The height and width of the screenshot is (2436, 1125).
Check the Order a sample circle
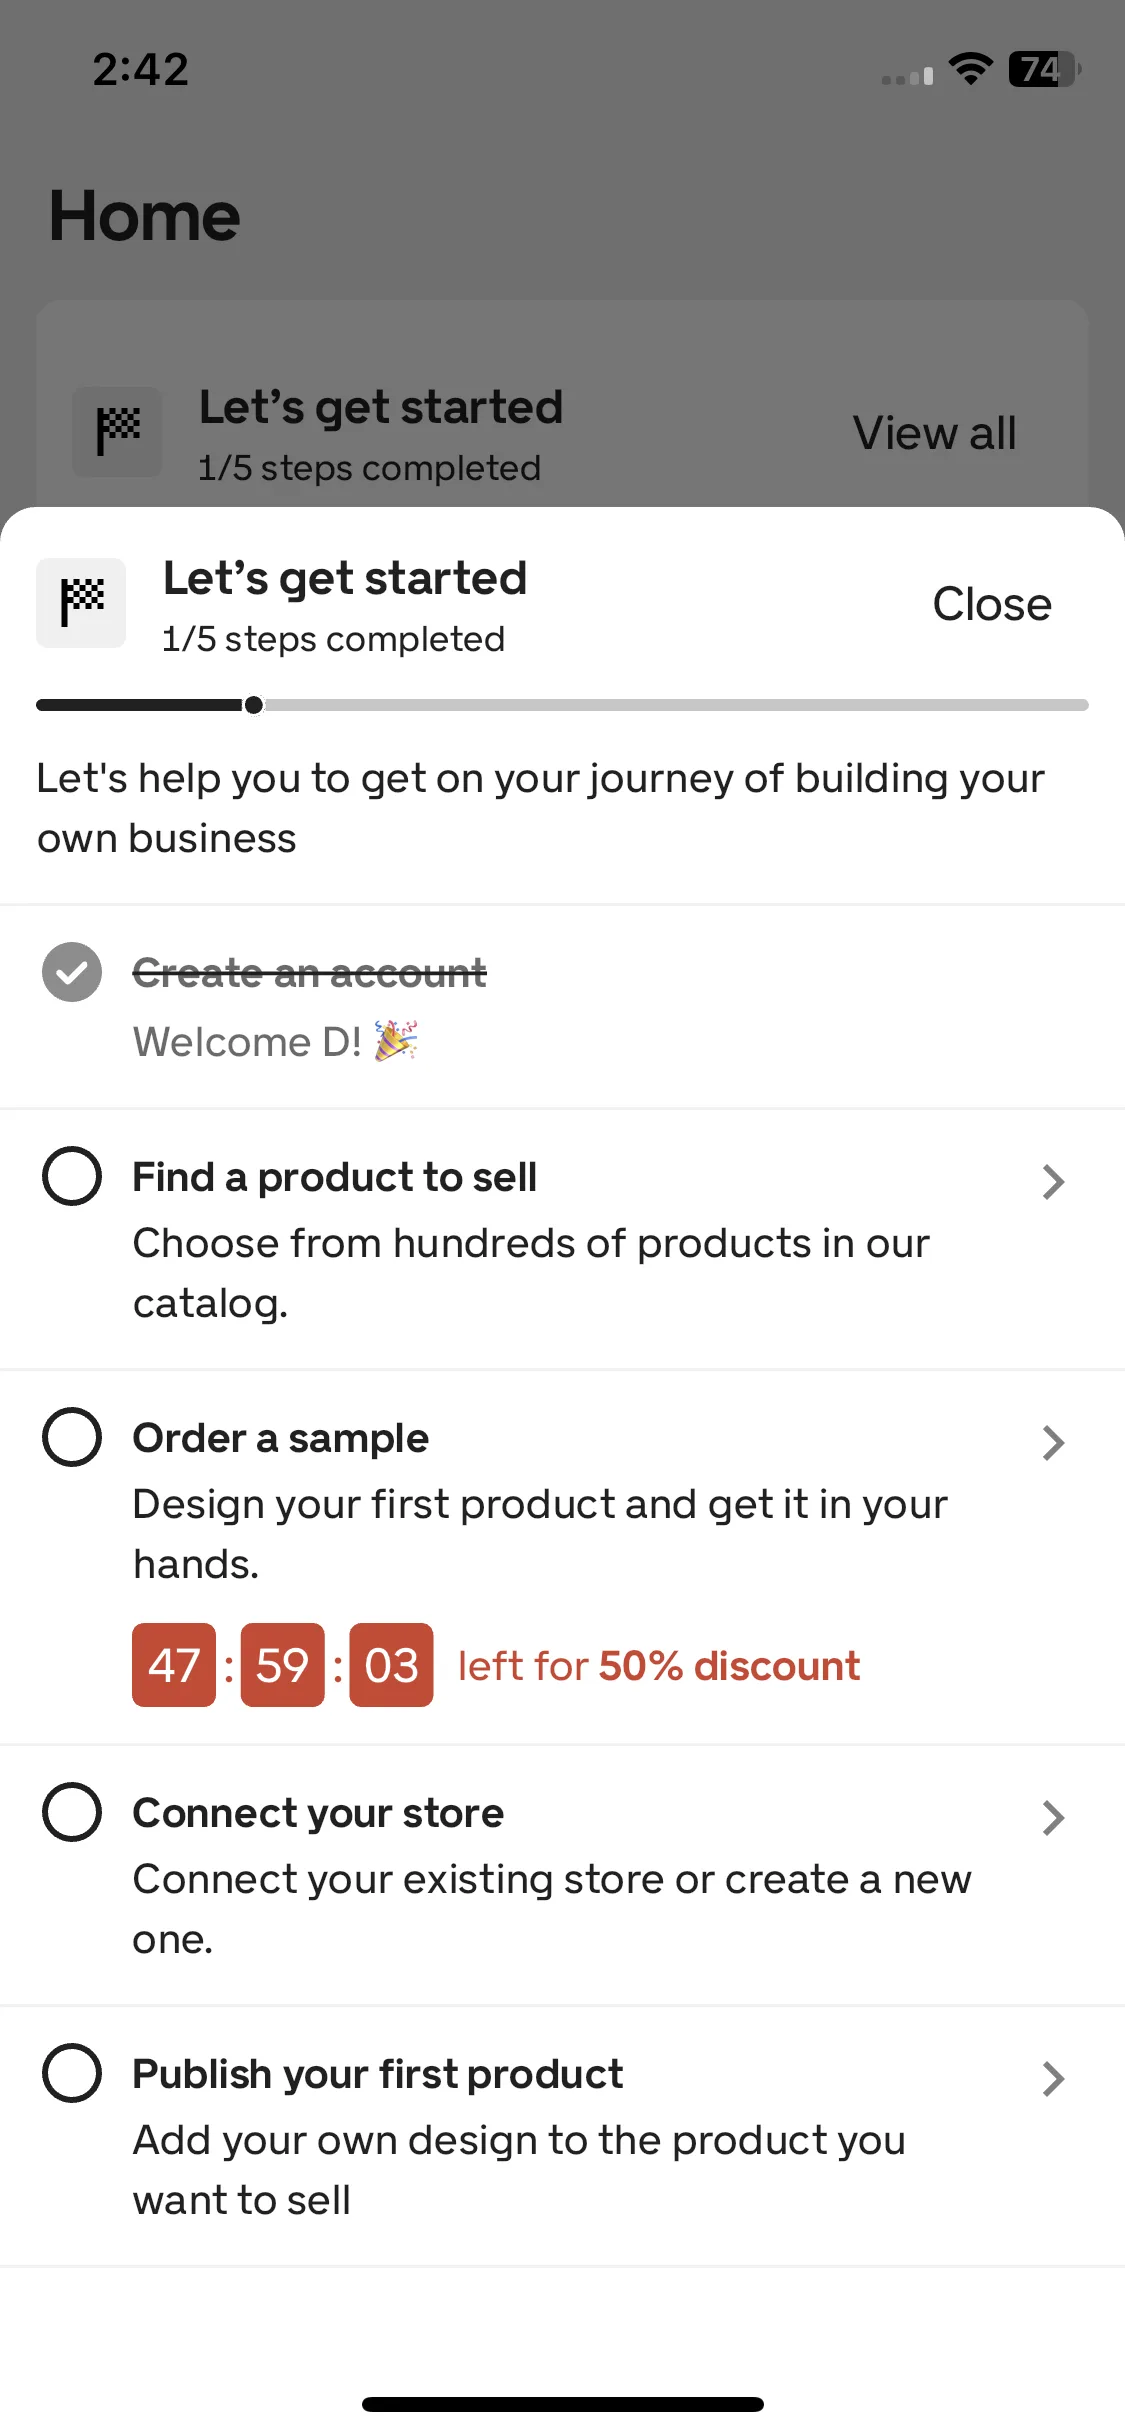pyautogui.click(x=72, y=1437)
